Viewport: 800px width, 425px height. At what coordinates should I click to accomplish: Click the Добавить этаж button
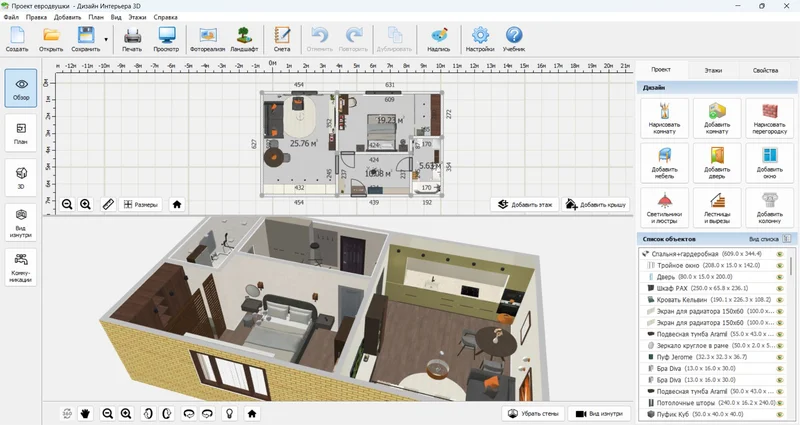click(525, 205)
